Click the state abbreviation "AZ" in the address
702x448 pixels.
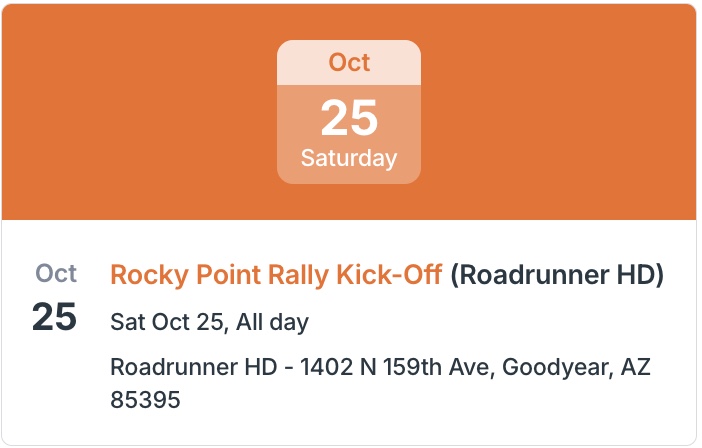click(636, 367)
